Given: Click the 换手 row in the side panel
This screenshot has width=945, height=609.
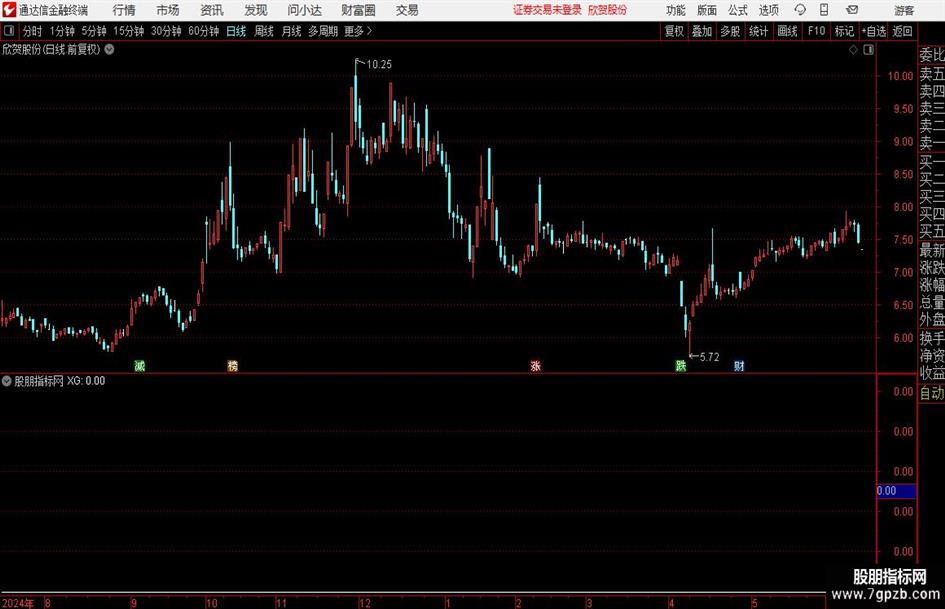Looking at the screenshot, I should pos(932,338).
